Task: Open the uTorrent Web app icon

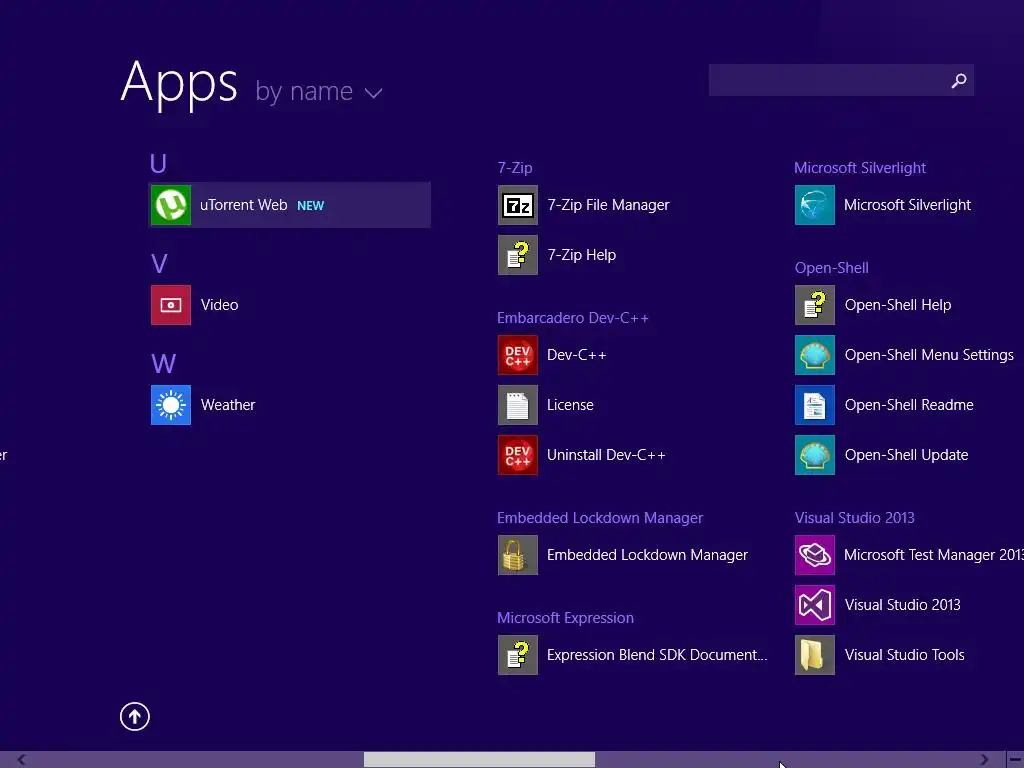Action: click(x=171, y=205)
